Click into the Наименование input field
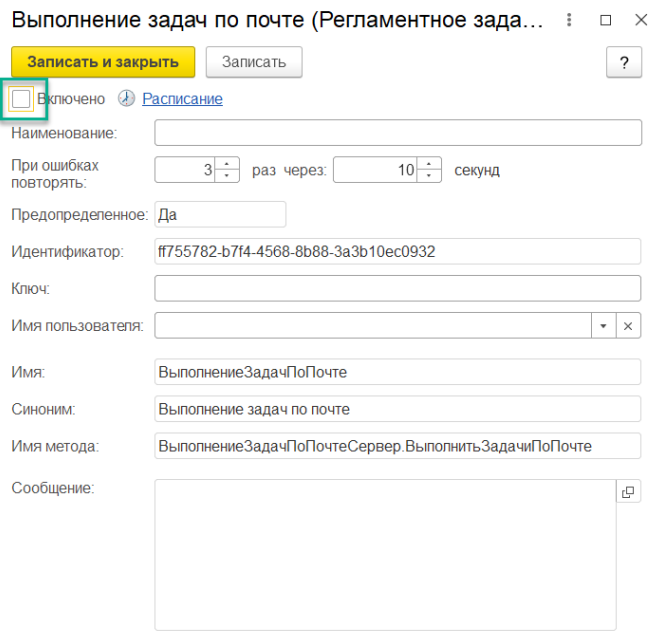 click(x=397, y=133)
